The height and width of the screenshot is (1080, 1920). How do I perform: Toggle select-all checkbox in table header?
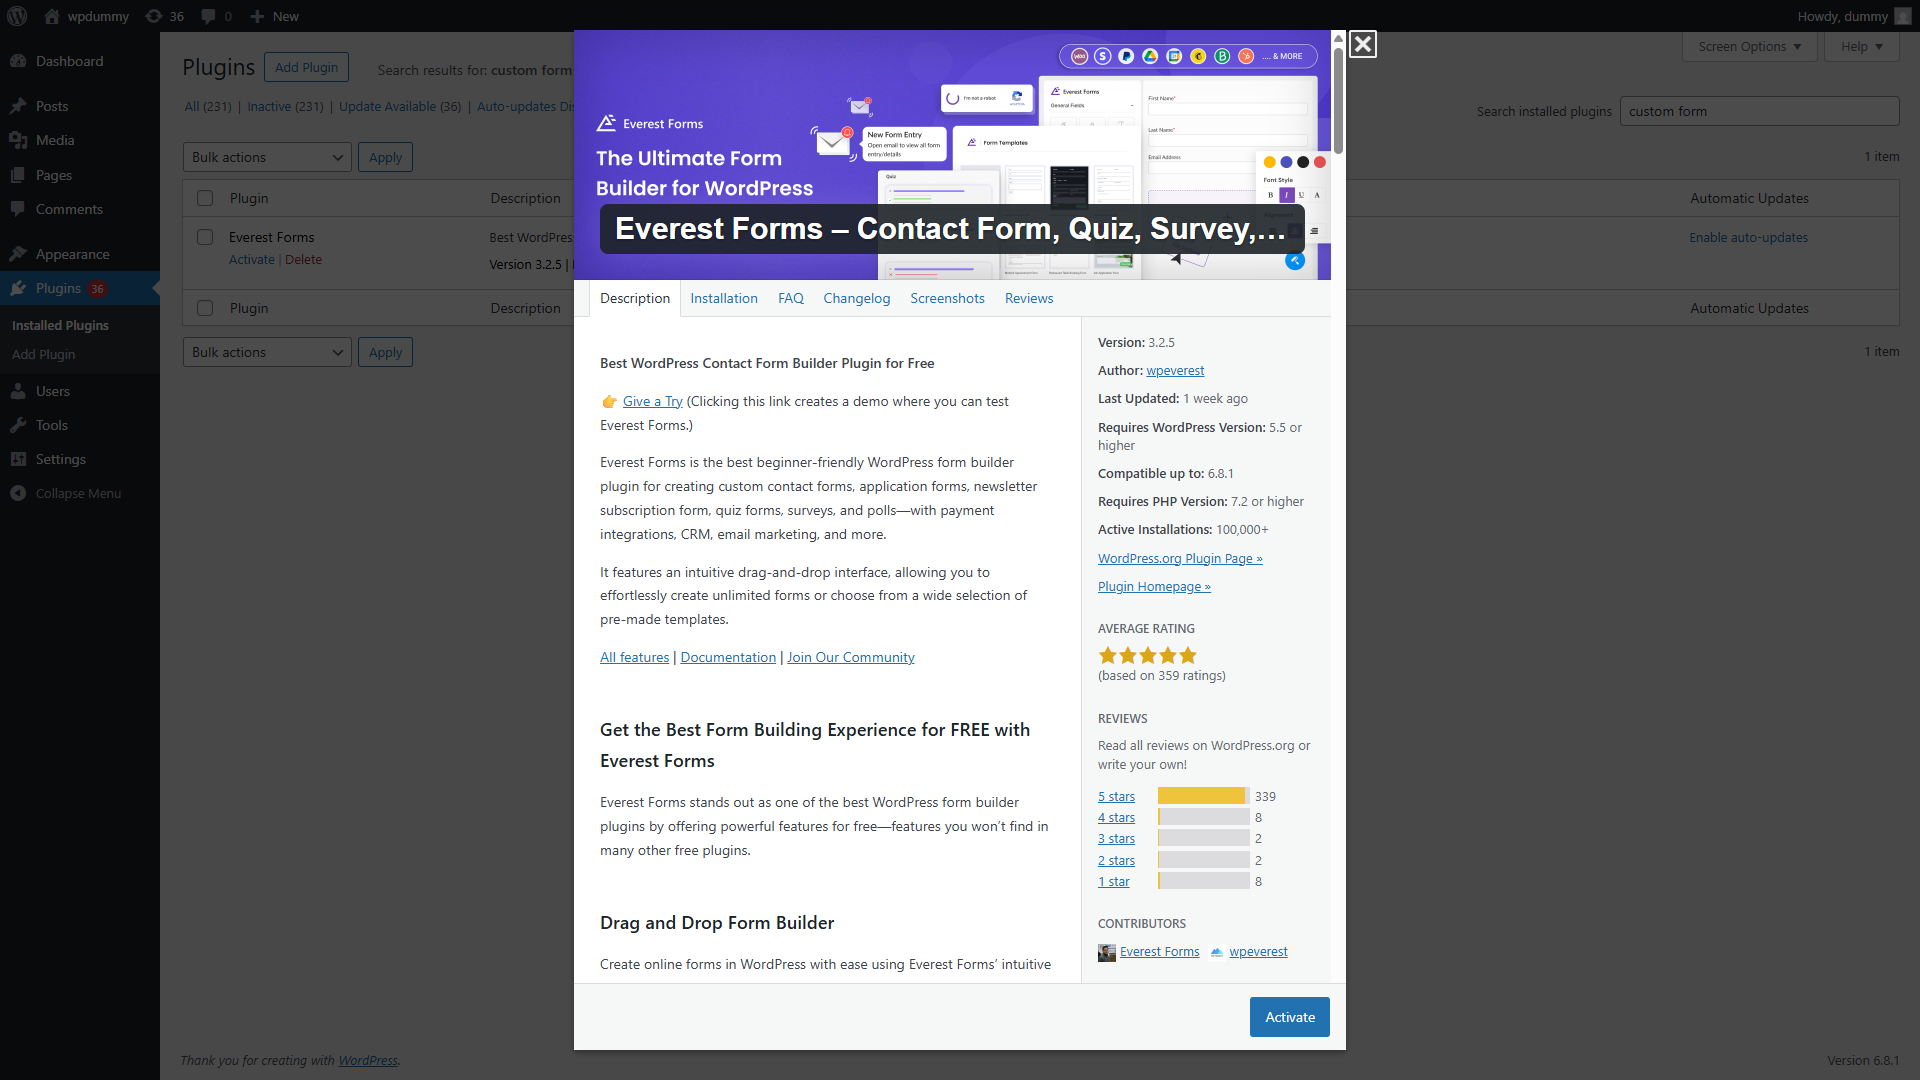(205, 198)
